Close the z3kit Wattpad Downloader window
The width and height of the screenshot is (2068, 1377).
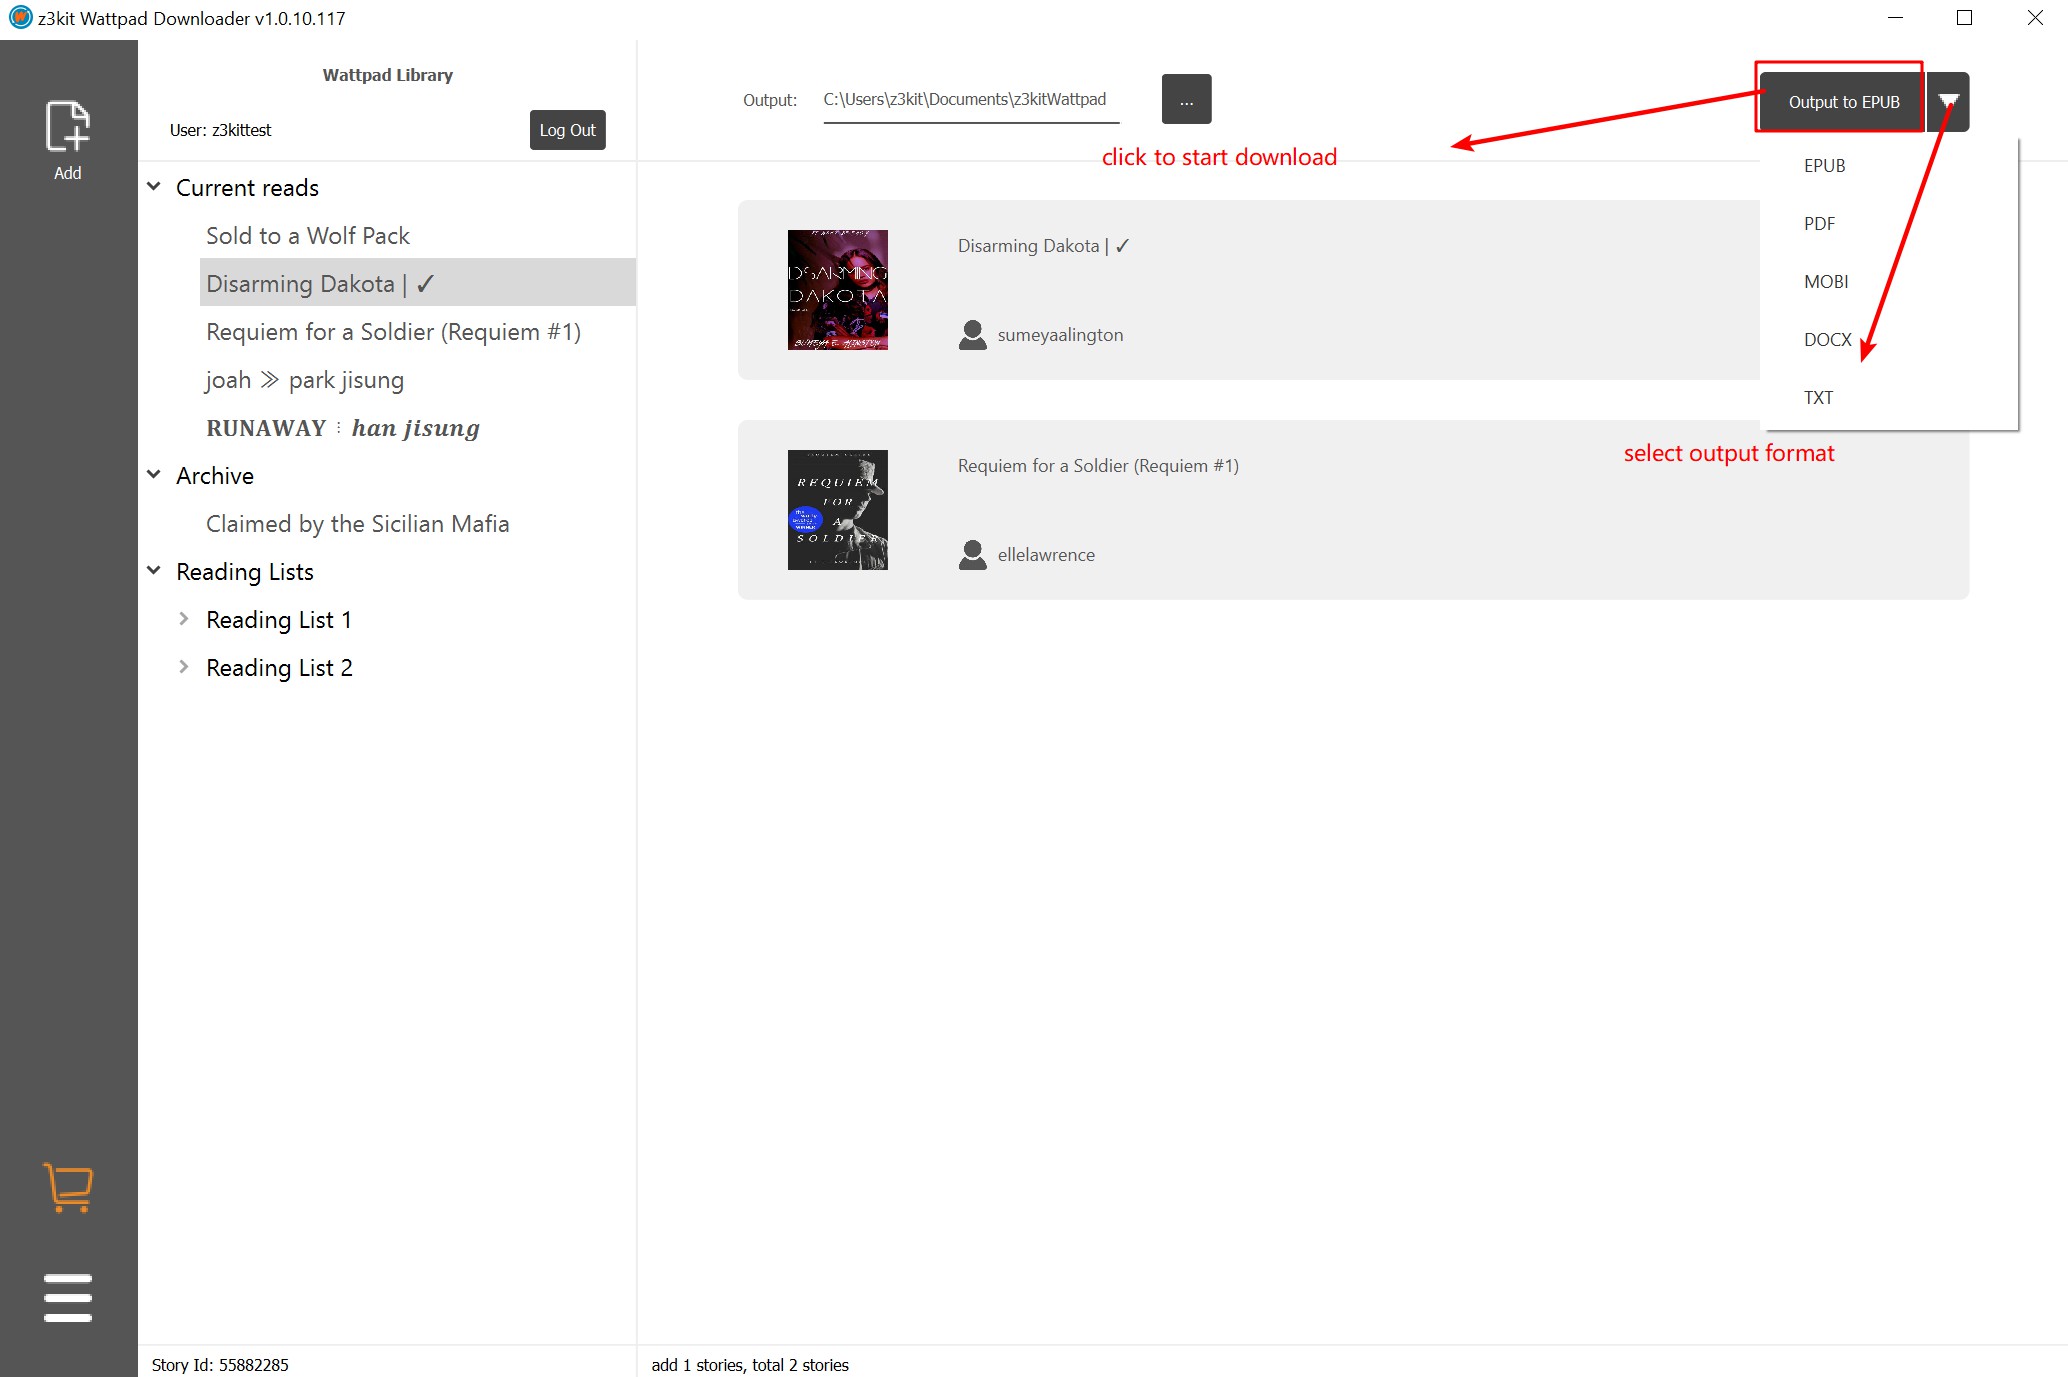2035,18
